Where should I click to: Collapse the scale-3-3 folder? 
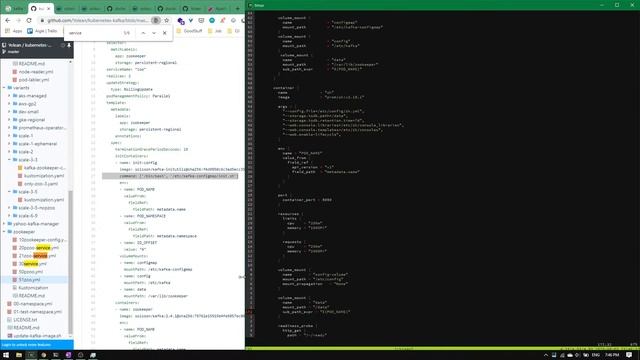click(9, 160)
